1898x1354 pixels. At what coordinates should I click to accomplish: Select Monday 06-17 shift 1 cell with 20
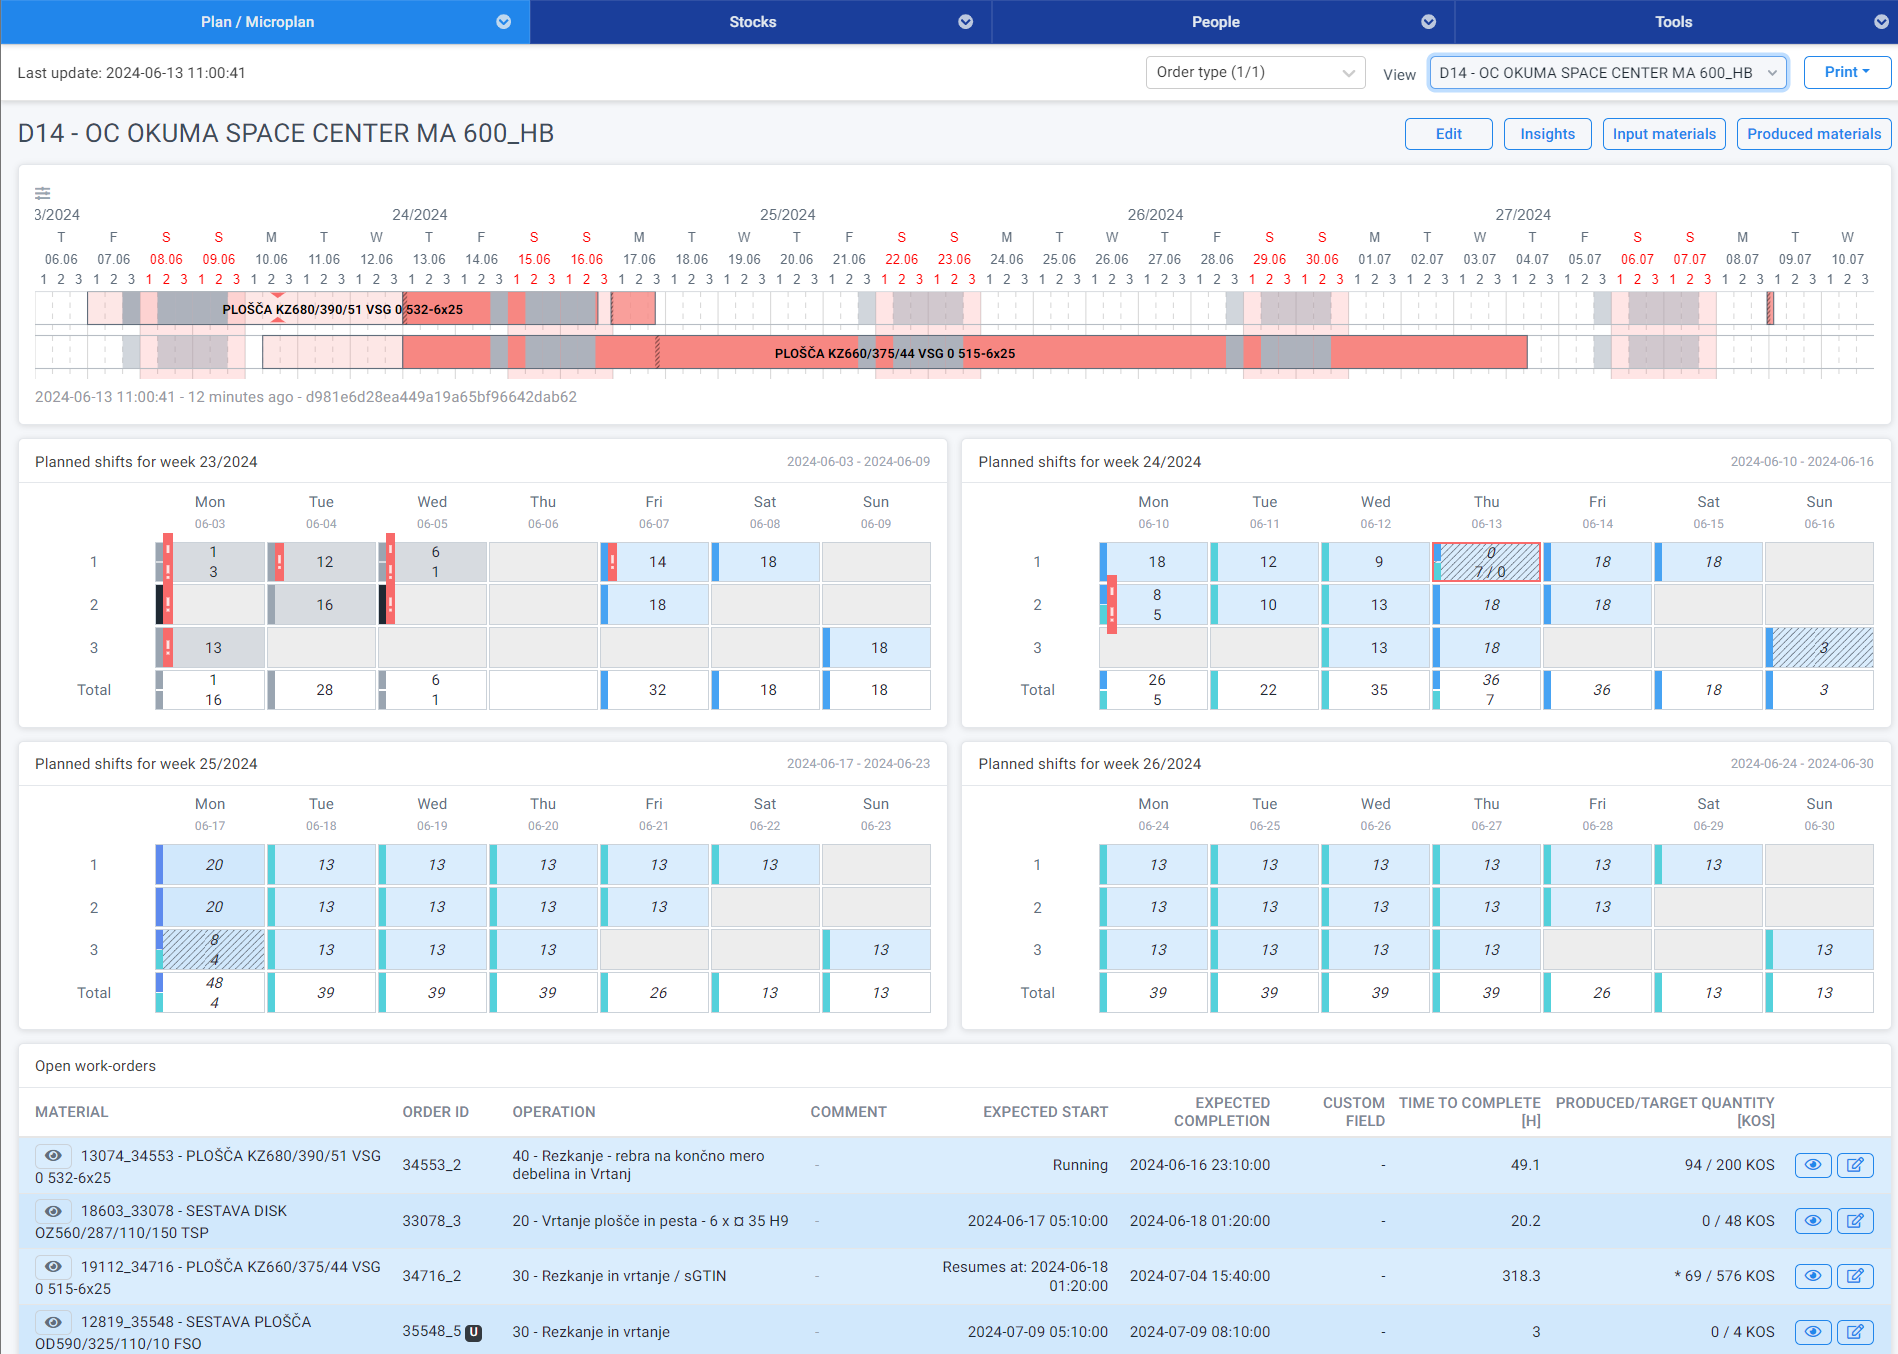210,865
